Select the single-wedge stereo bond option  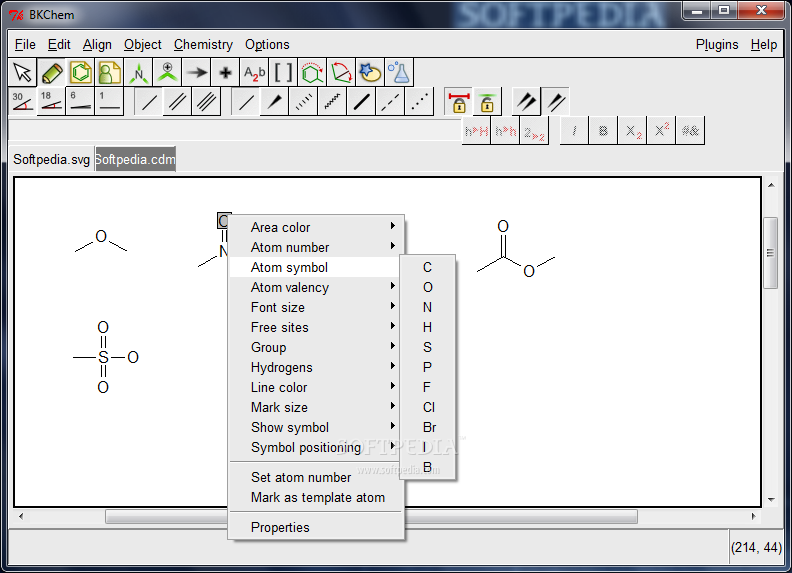click(556, 102)
